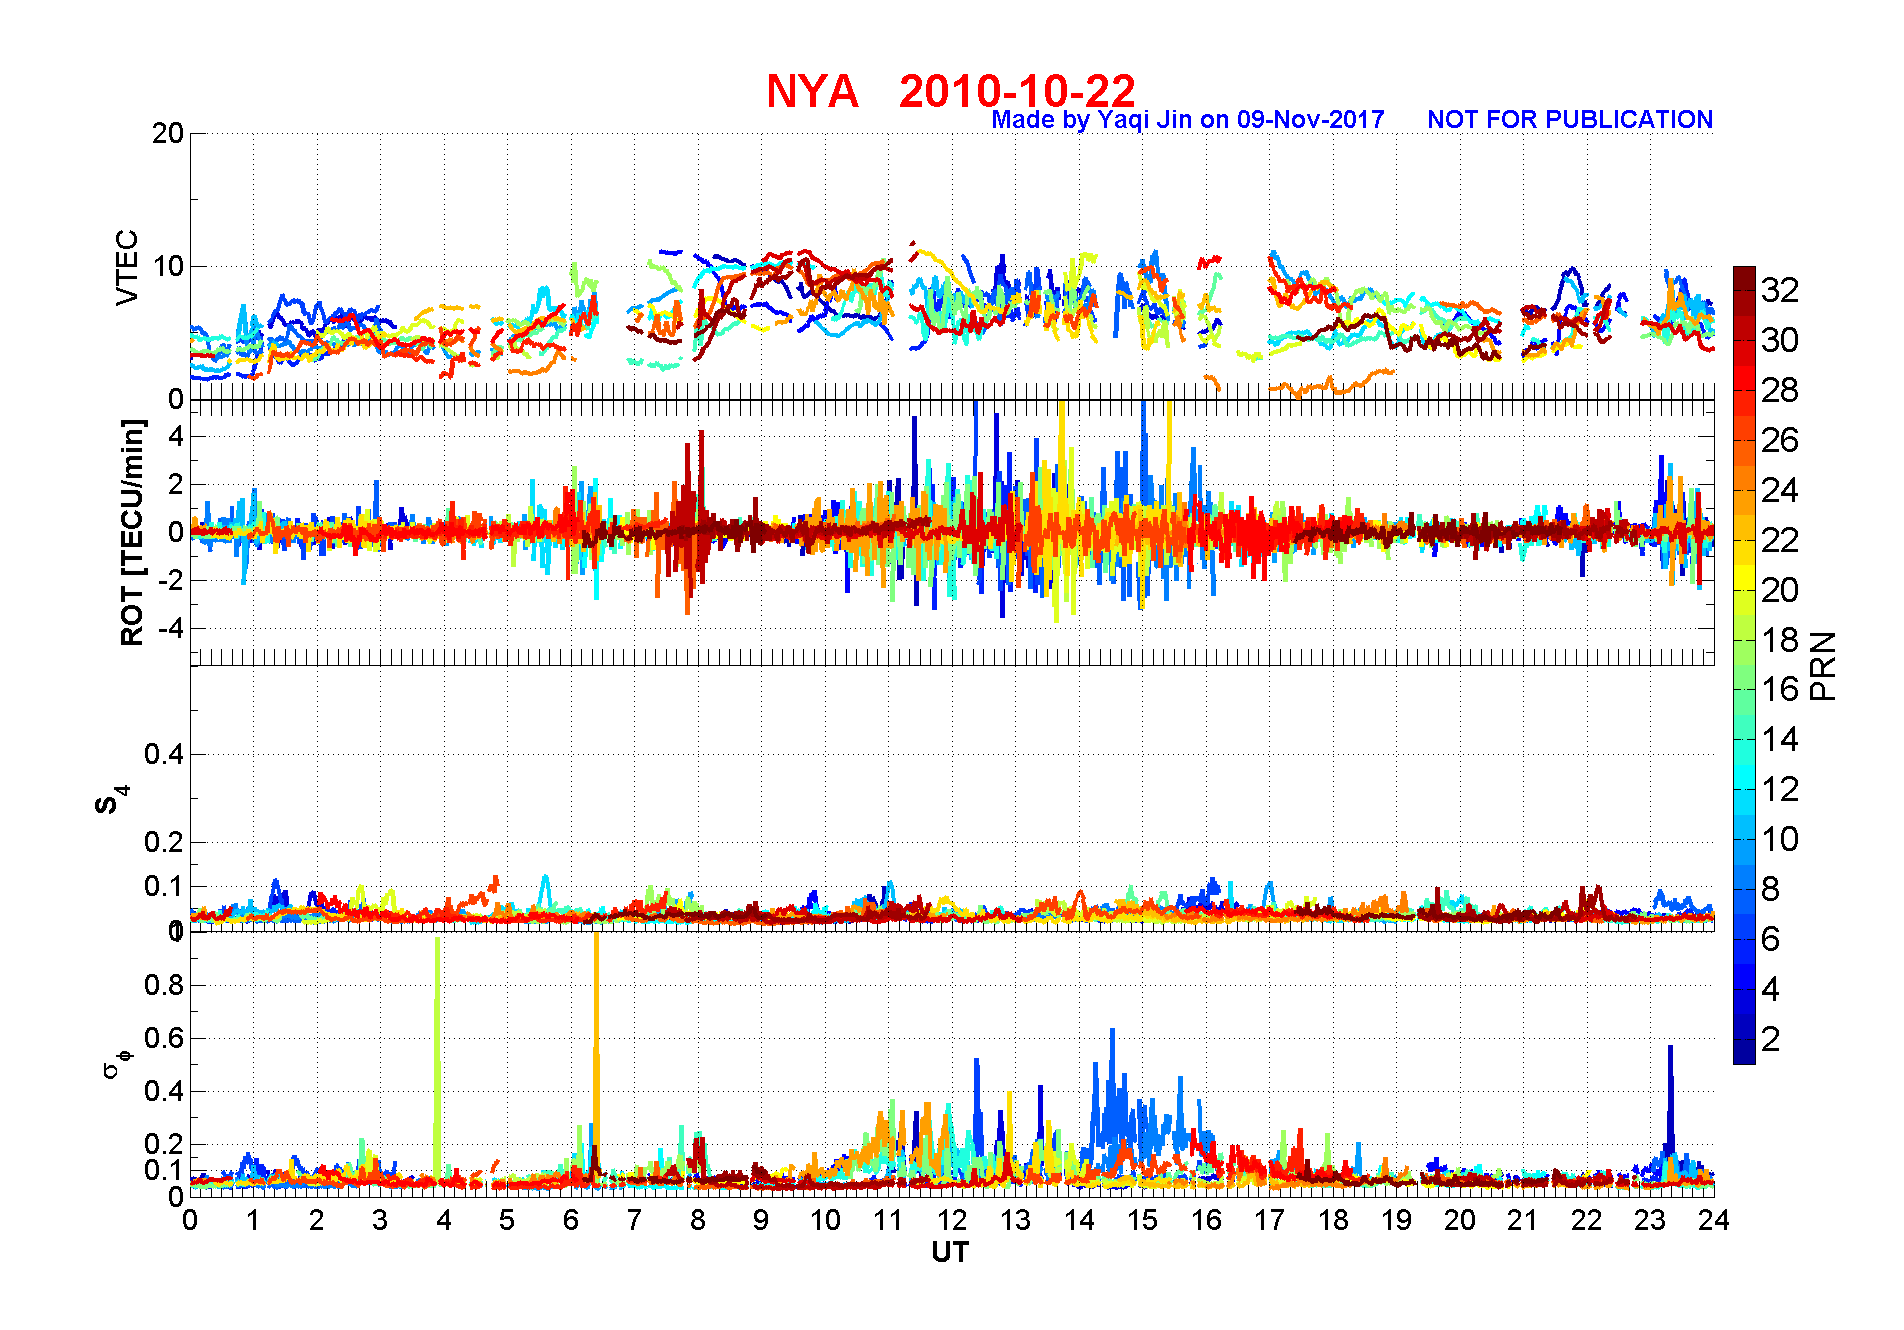Select colorbar tick label '32'
This screenshot has height=1330, width=1904.
point(1780,290)
